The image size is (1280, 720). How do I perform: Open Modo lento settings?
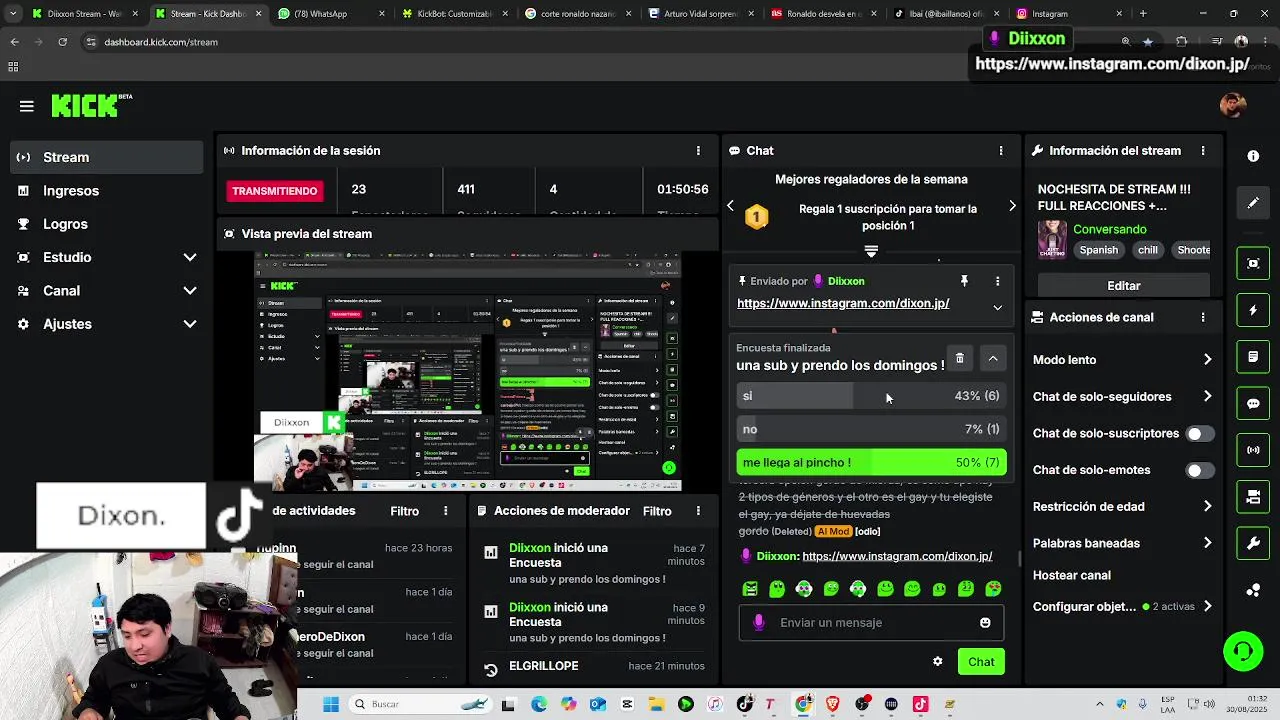(x=1123, y=360)
